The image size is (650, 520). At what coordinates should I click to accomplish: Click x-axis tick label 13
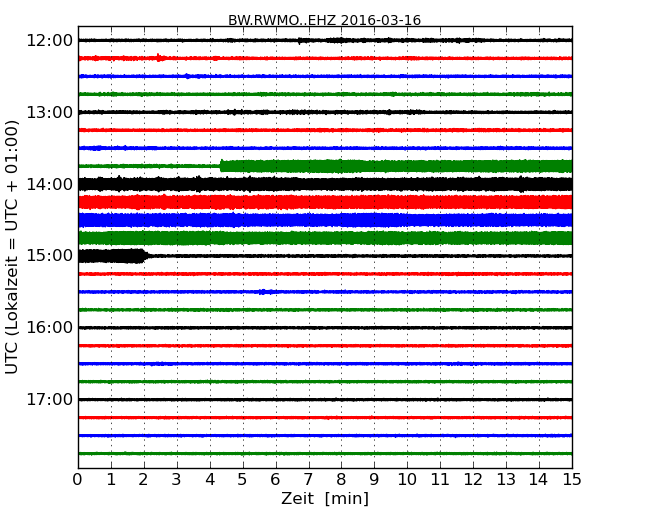click(x=506, y=480)
